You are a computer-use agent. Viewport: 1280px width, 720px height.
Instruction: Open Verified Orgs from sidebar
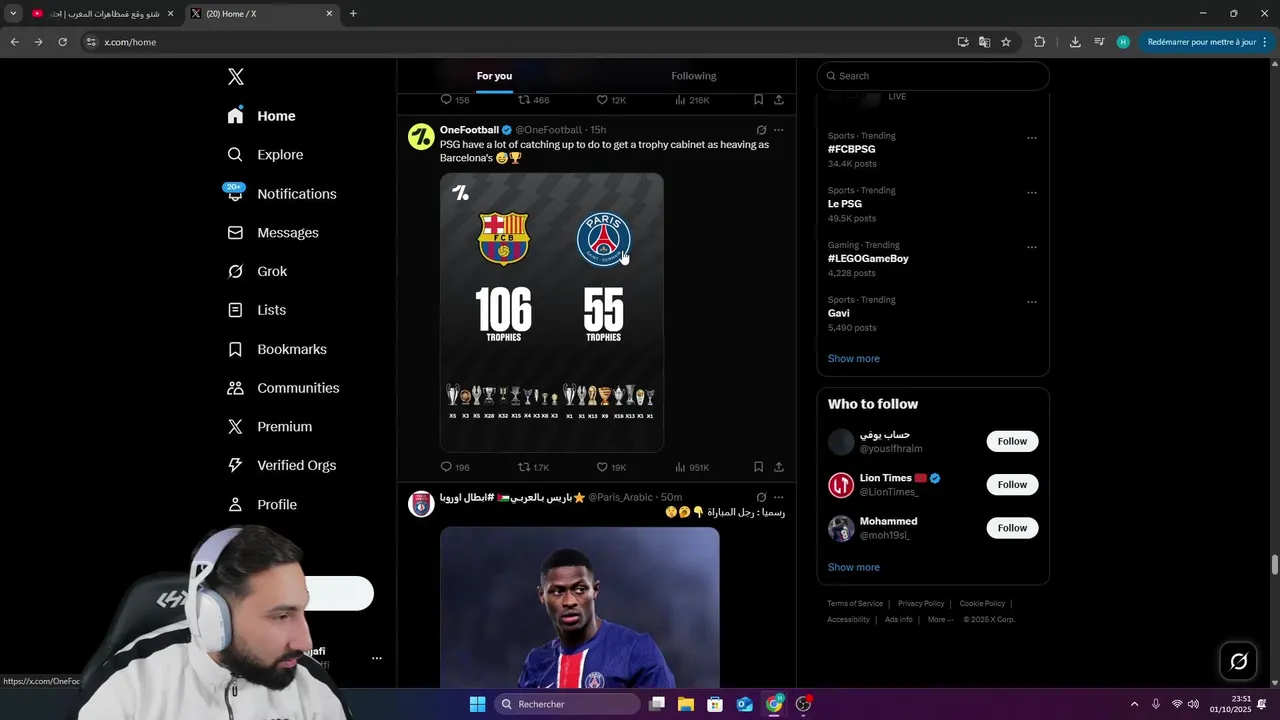pos(282,465)
